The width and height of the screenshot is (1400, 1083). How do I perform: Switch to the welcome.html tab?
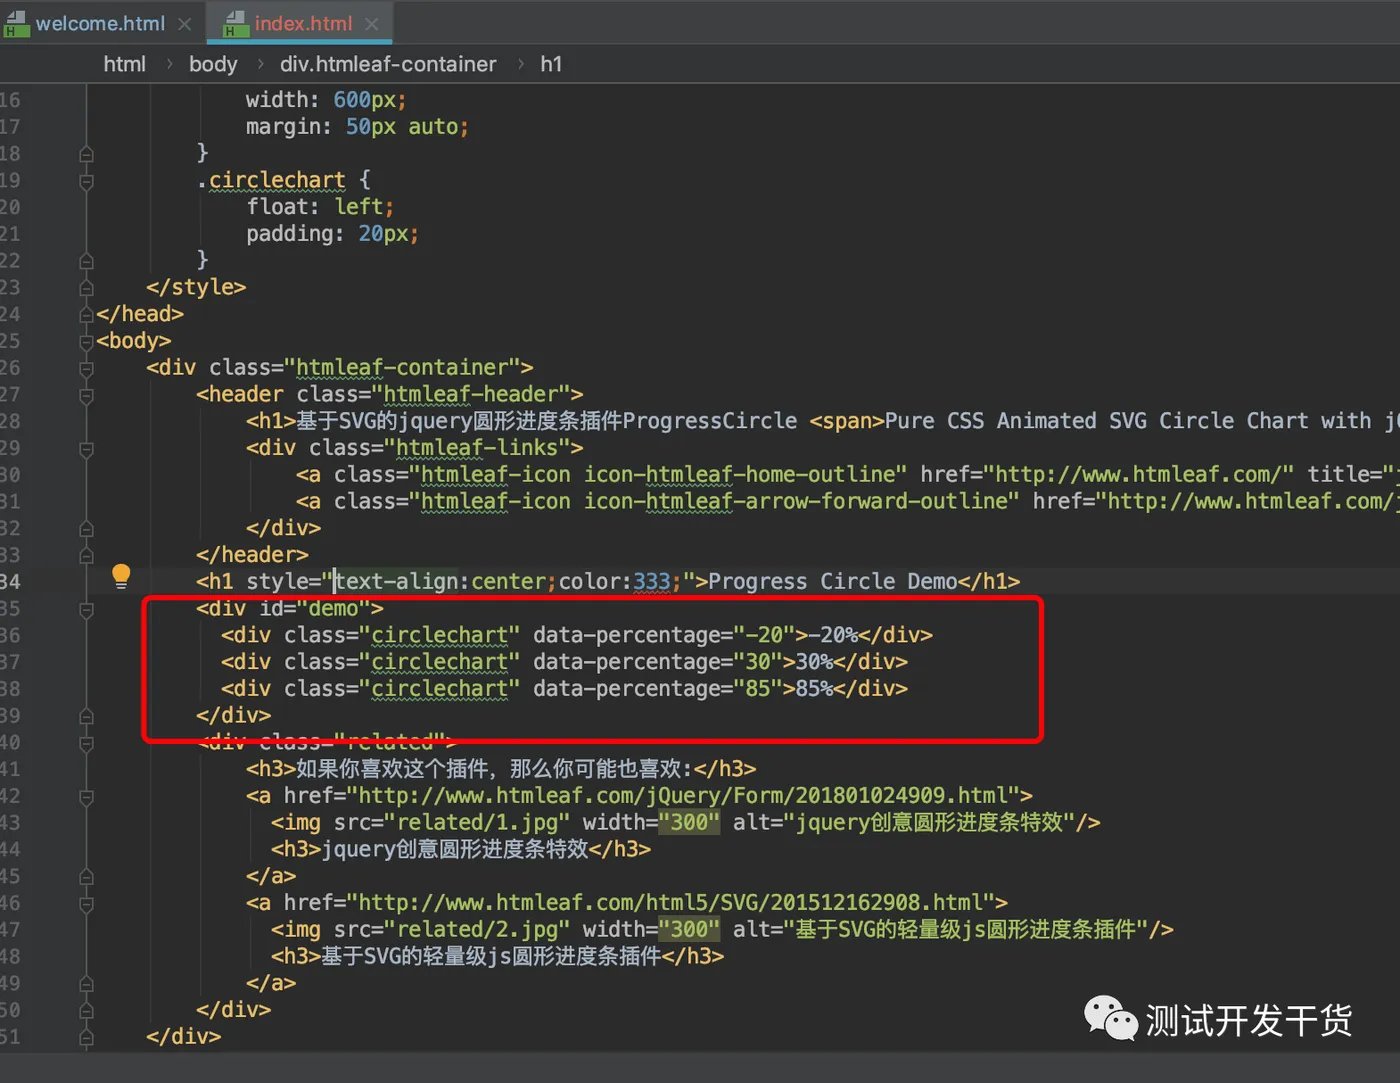tap(100, 23)
